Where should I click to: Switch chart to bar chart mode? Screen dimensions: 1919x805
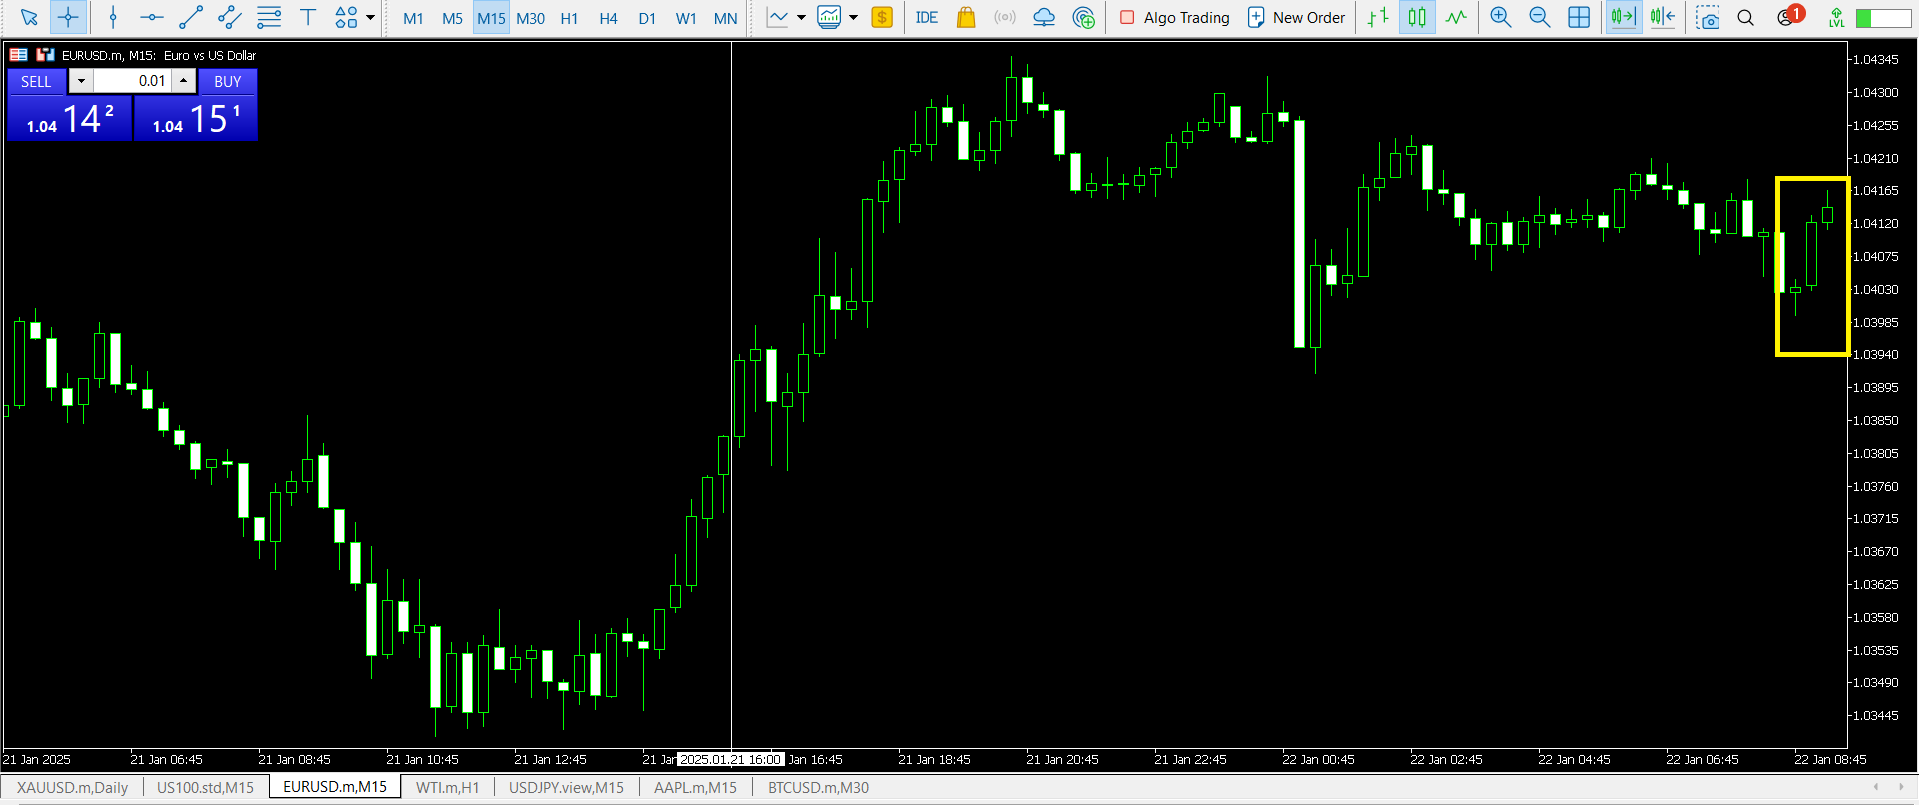(1378, 17)
